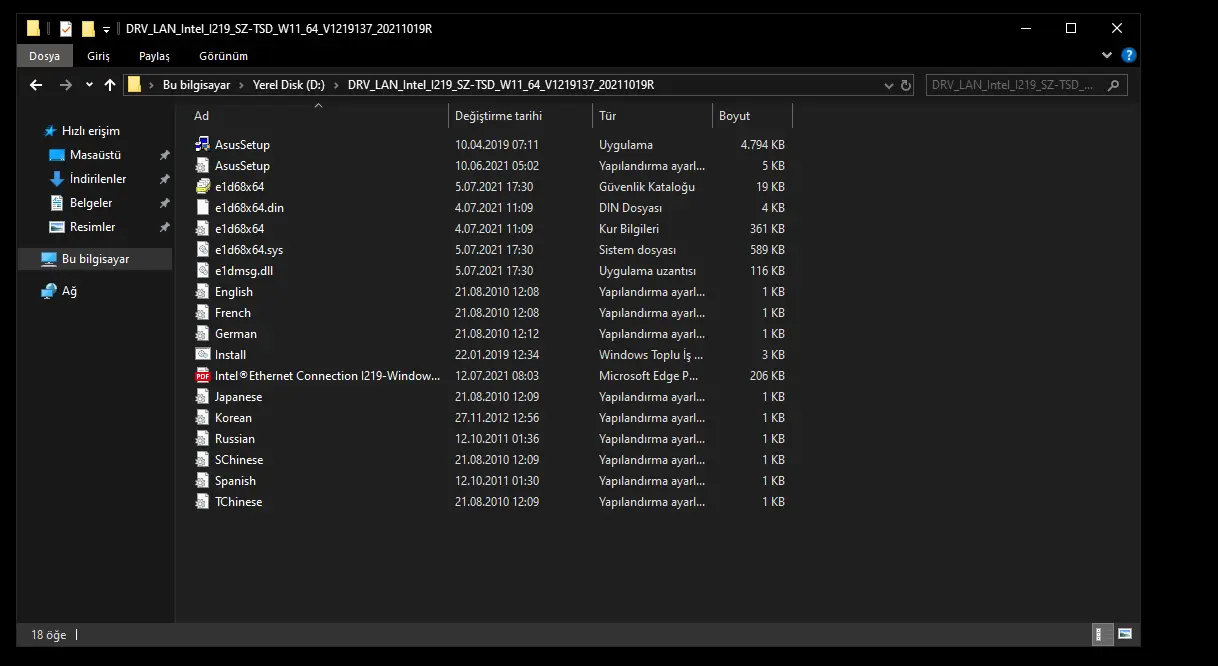Image resolution: width=1218 pixels, height=666 pixels.
Task: Select the e1d68x64 Kur Bilgileri file
Action: tap(239, 229)
